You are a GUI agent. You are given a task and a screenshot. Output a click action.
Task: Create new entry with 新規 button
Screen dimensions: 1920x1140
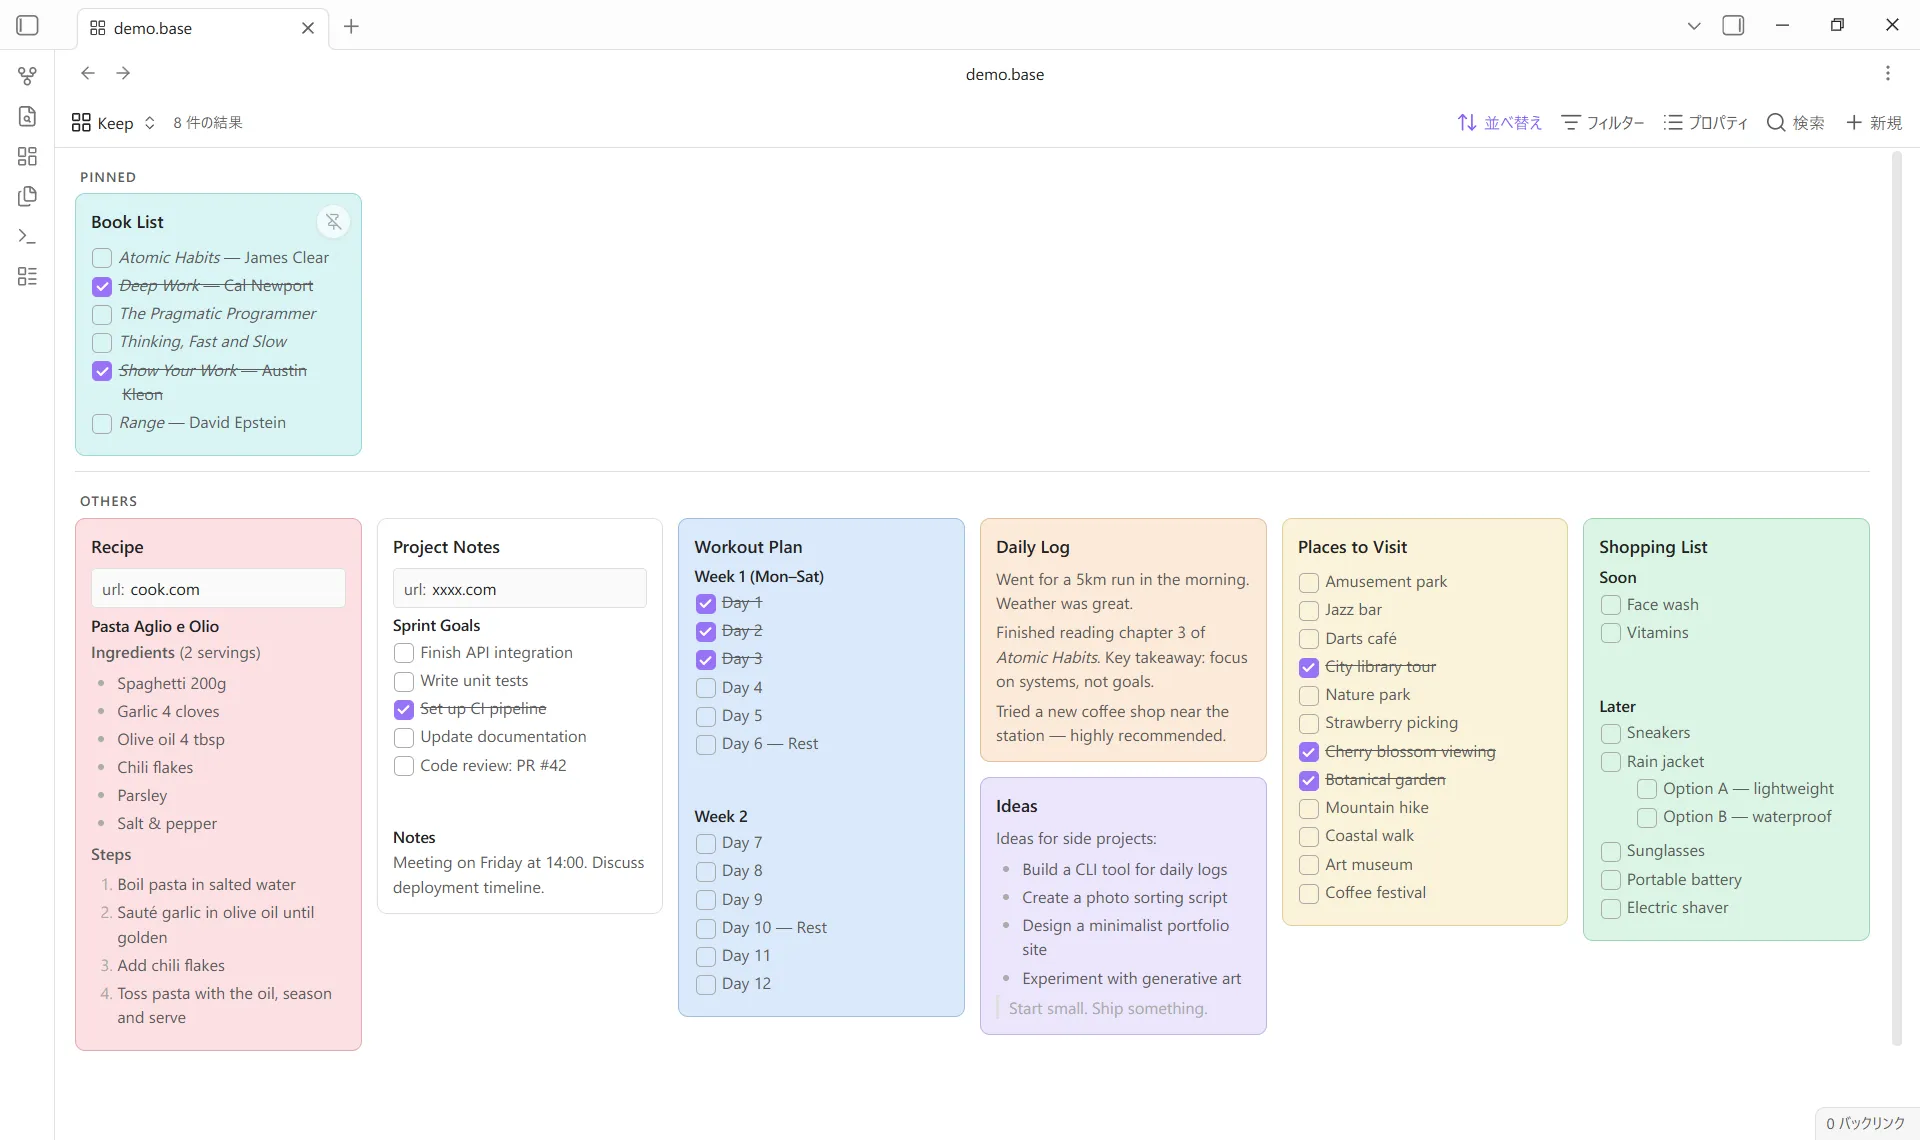[1873, 123]
